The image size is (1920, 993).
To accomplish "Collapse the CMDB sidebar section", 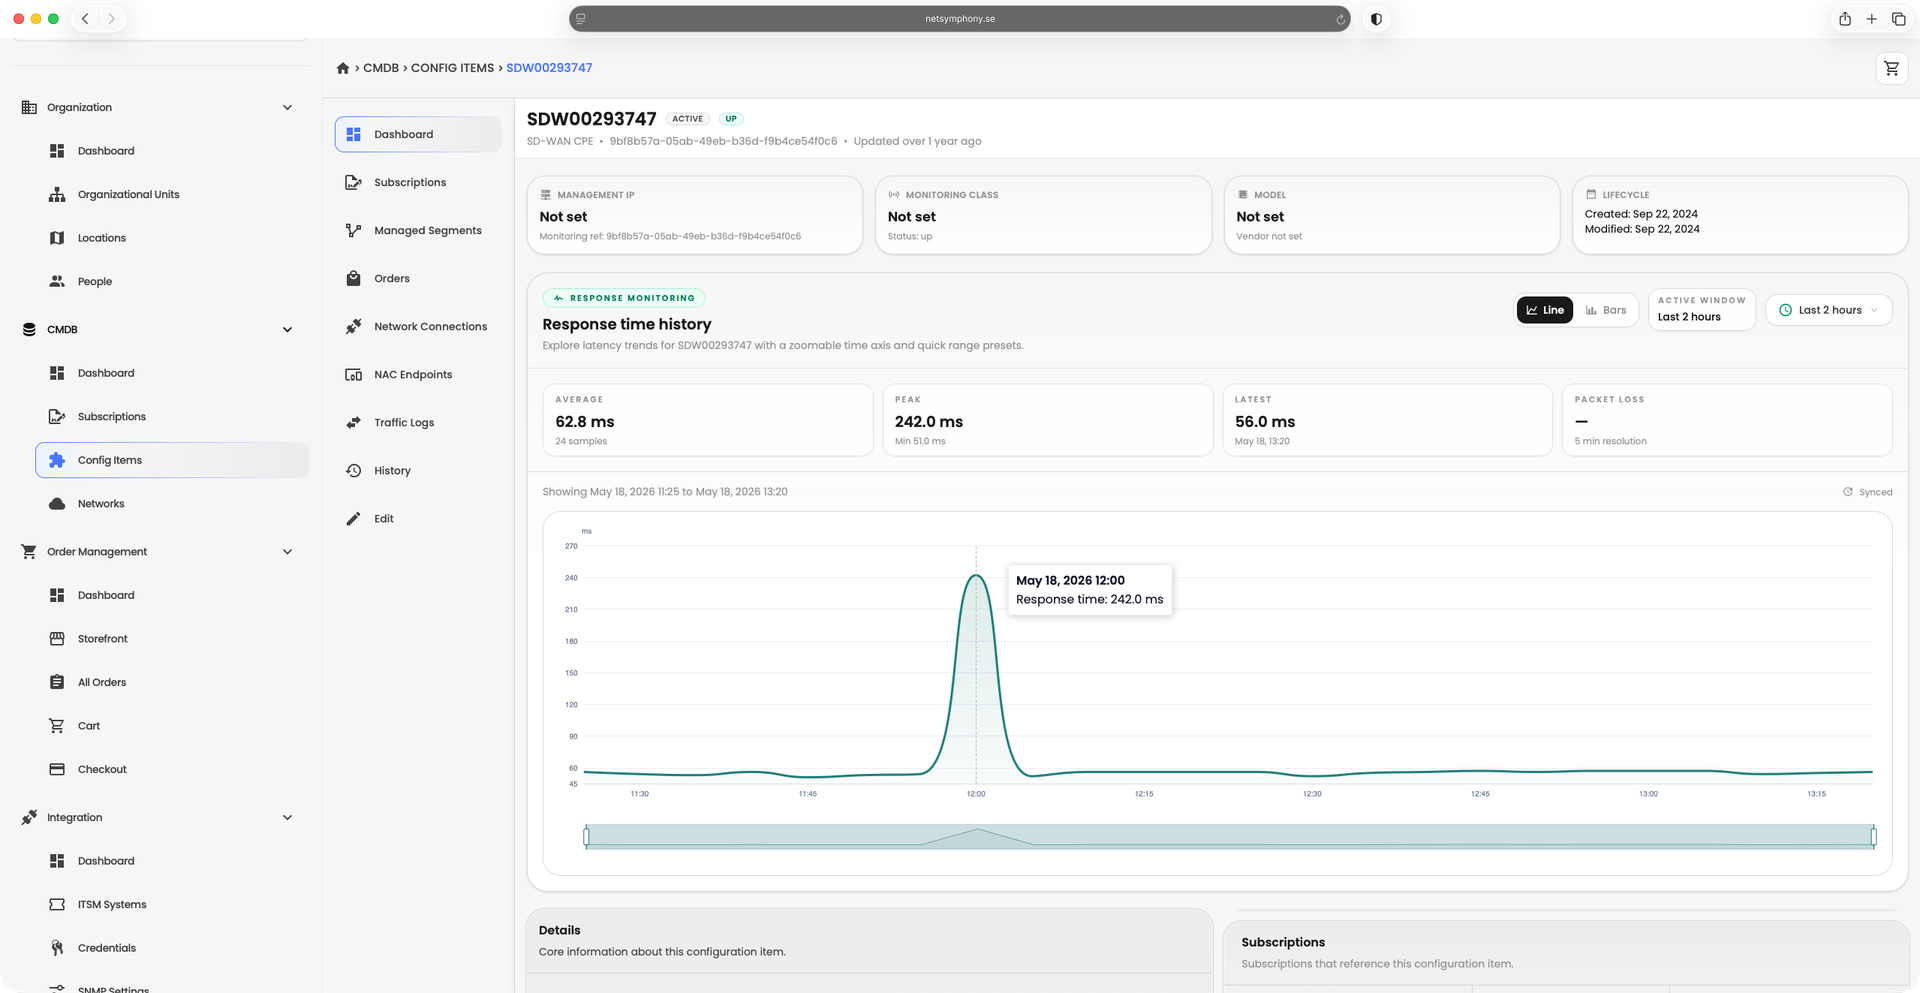I will coord(287,330).
